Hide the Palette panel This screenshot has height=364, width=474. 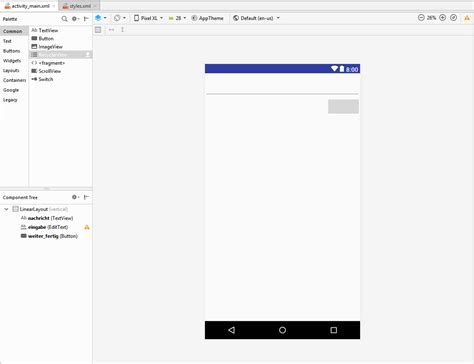(x=86, y=19)
